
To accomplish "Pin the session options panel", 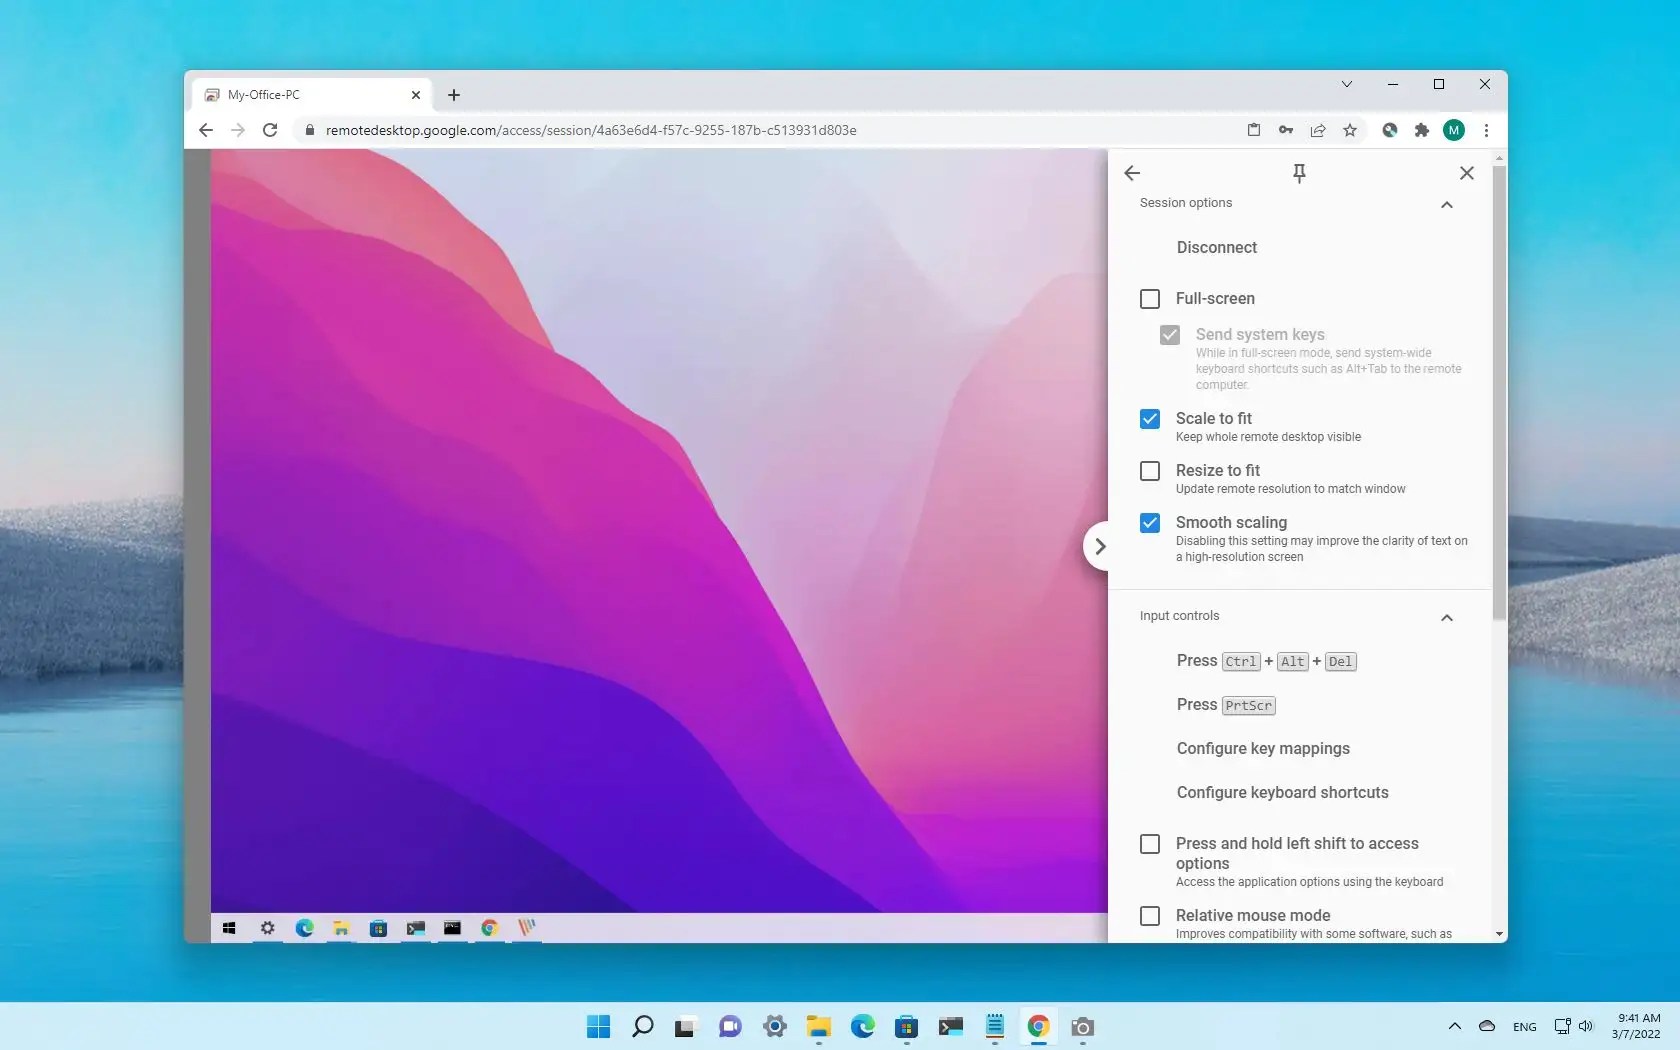I will click(1298, 173).
